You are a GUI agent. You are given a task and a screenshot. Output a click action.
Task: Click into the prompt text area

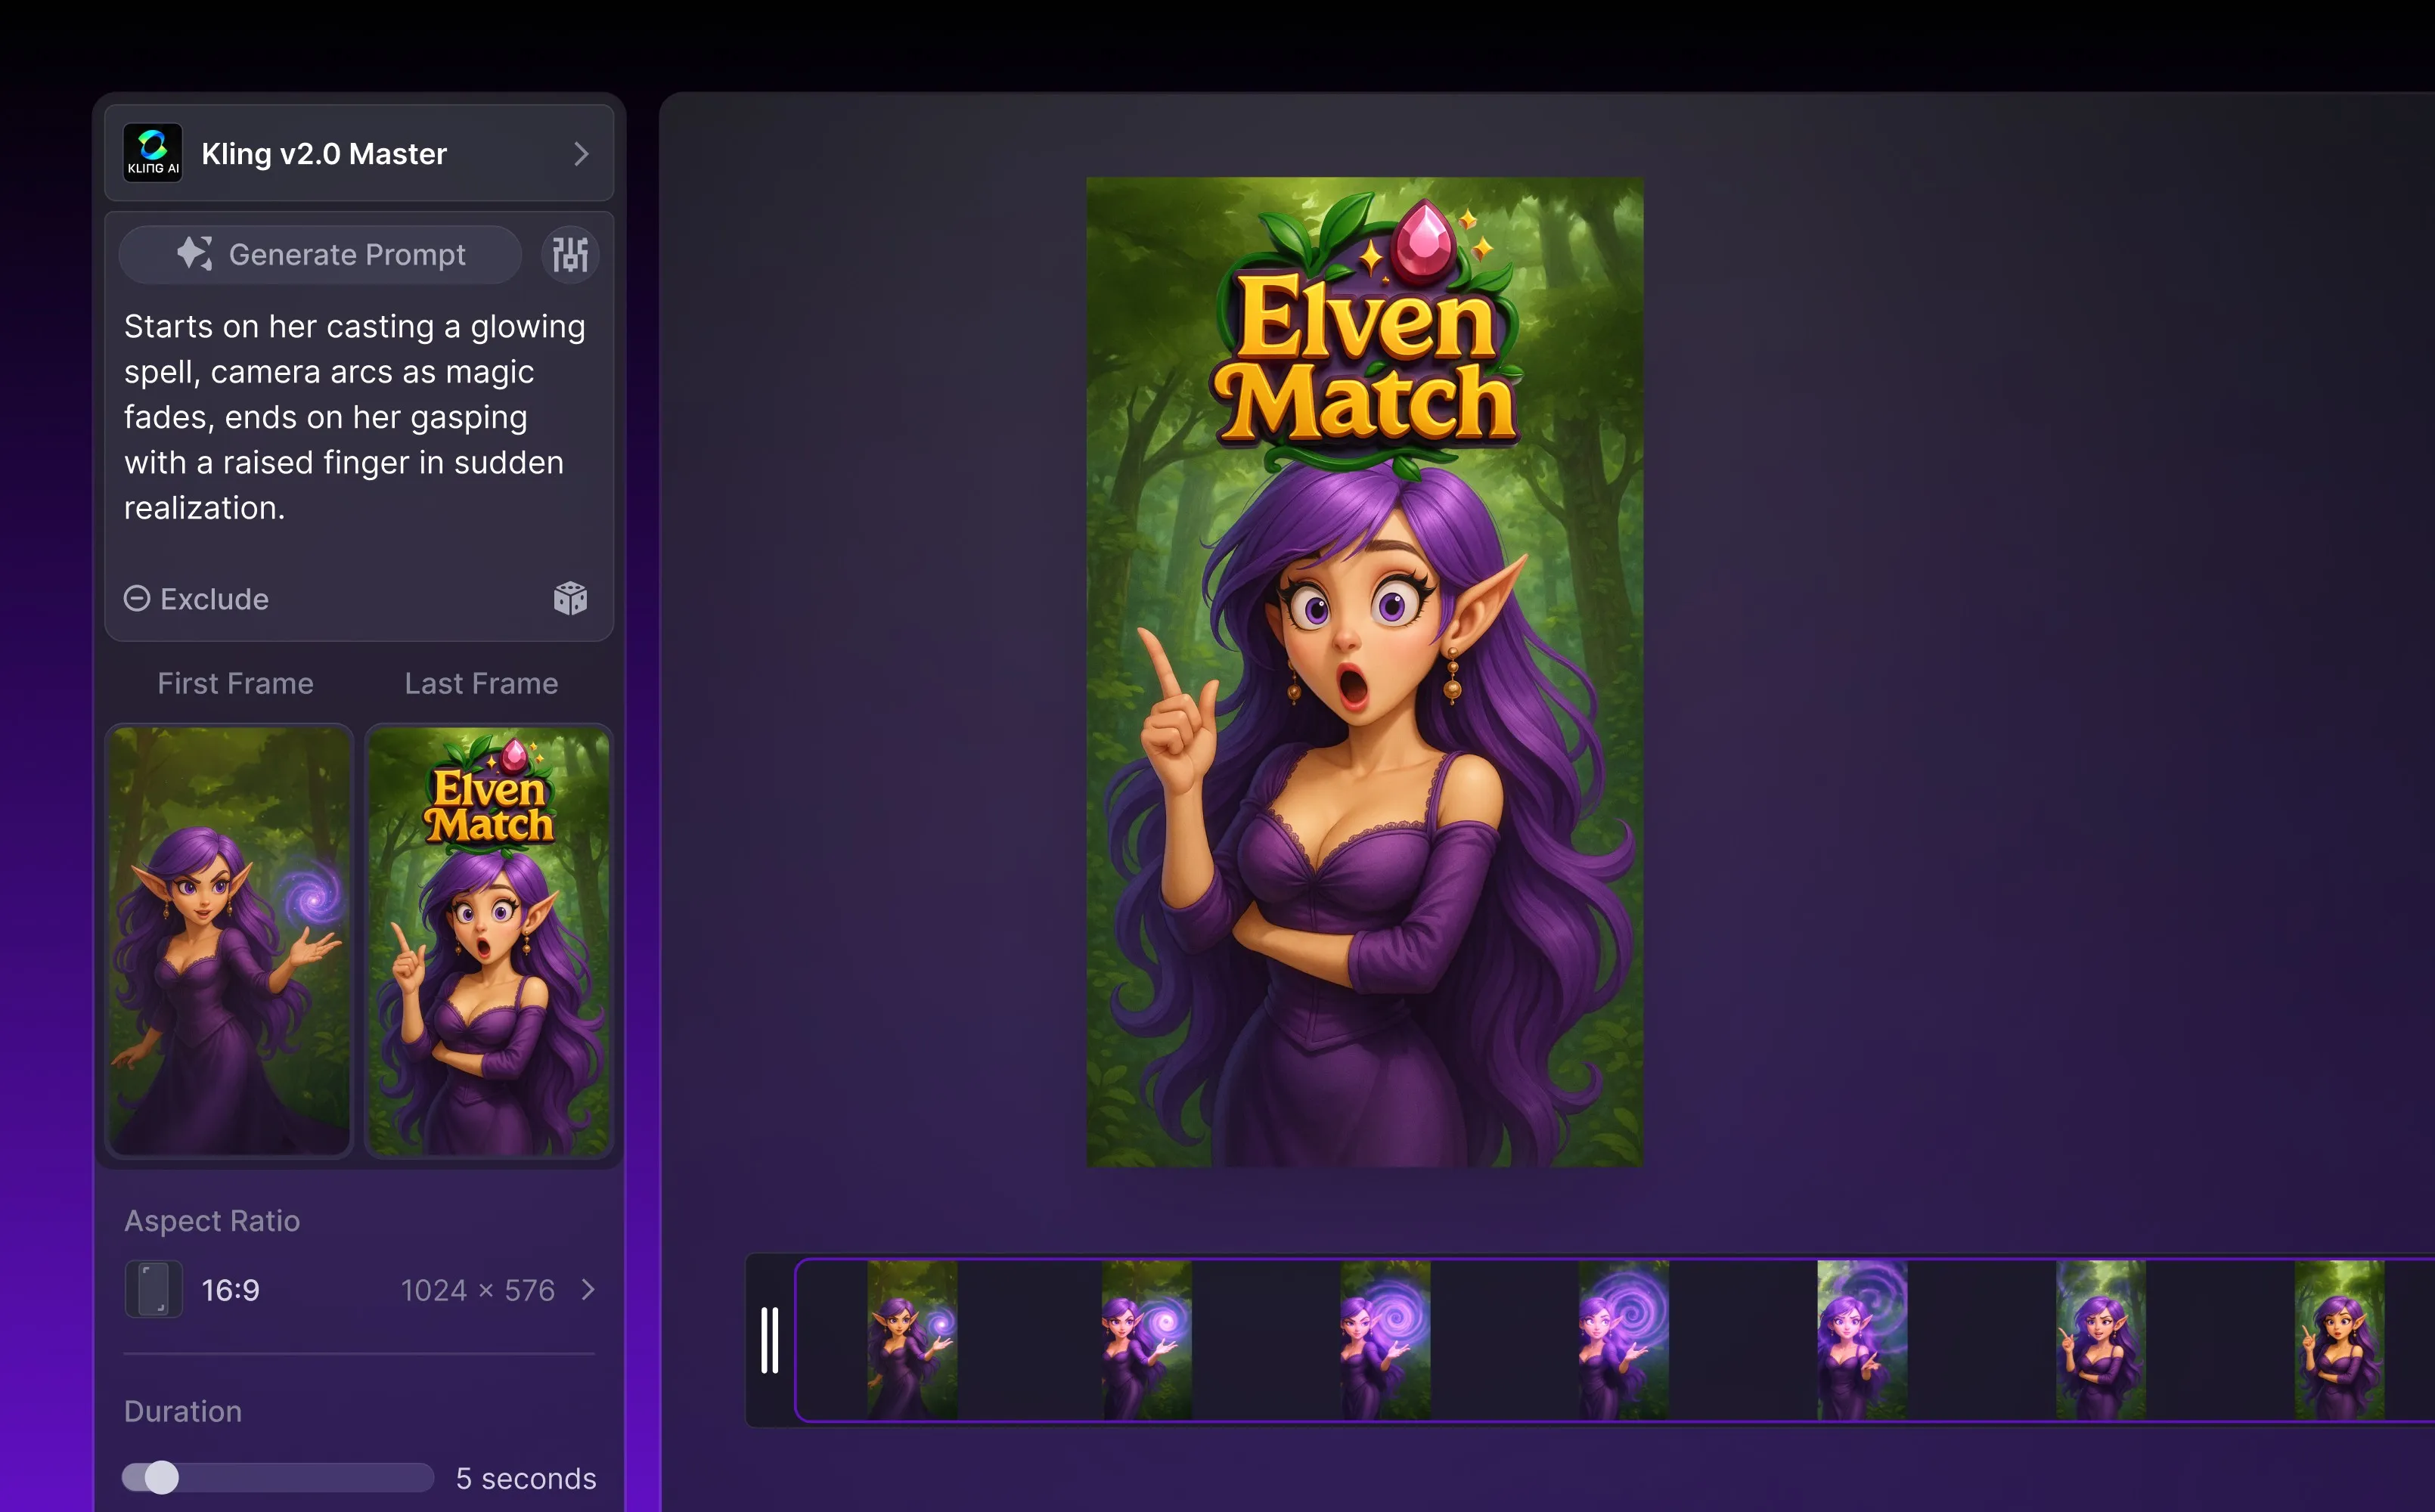[x=355, y=417]
